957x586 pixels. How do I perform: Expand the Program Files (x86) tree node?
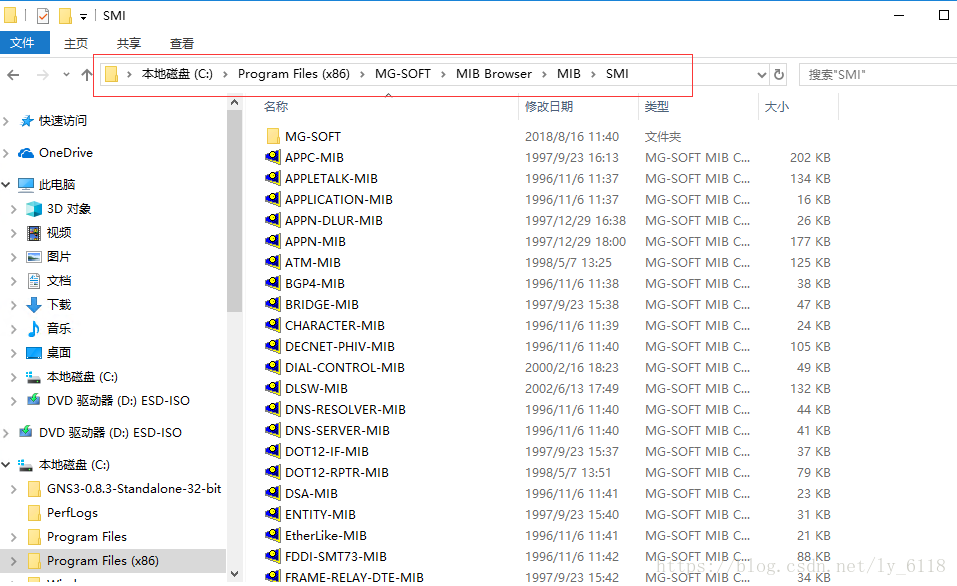pyautogui.click(x=13, y=560)
